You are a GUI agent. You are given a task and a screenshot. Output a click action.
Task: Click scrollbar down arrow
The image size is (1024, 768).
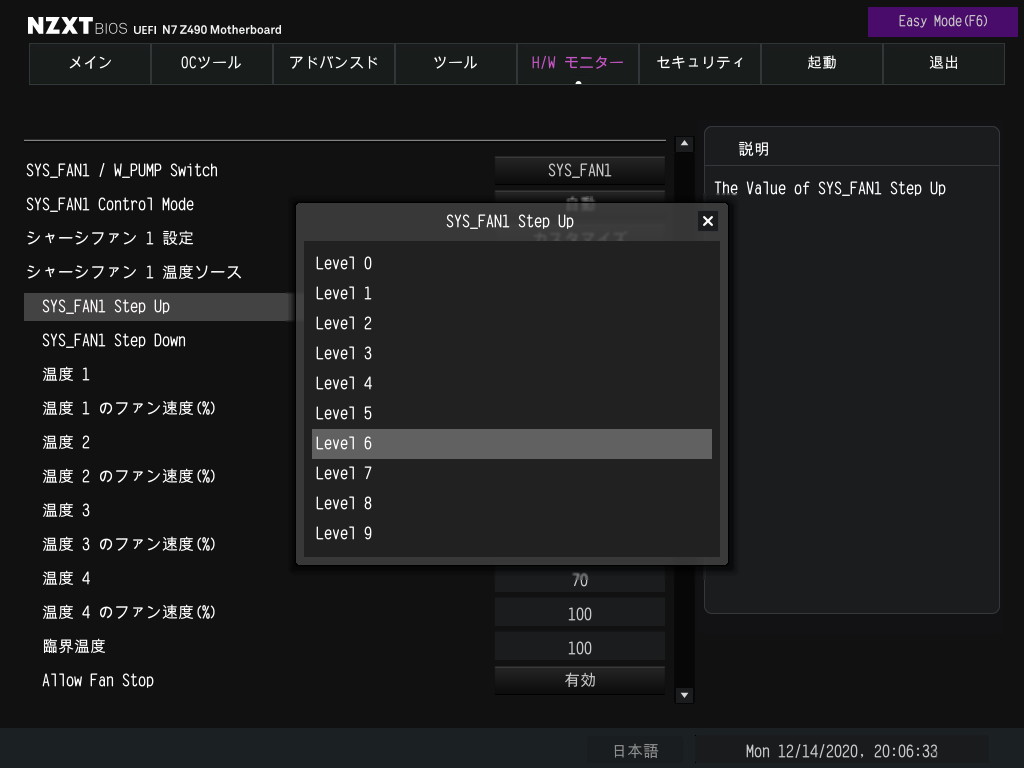click(x=684, y=696)
